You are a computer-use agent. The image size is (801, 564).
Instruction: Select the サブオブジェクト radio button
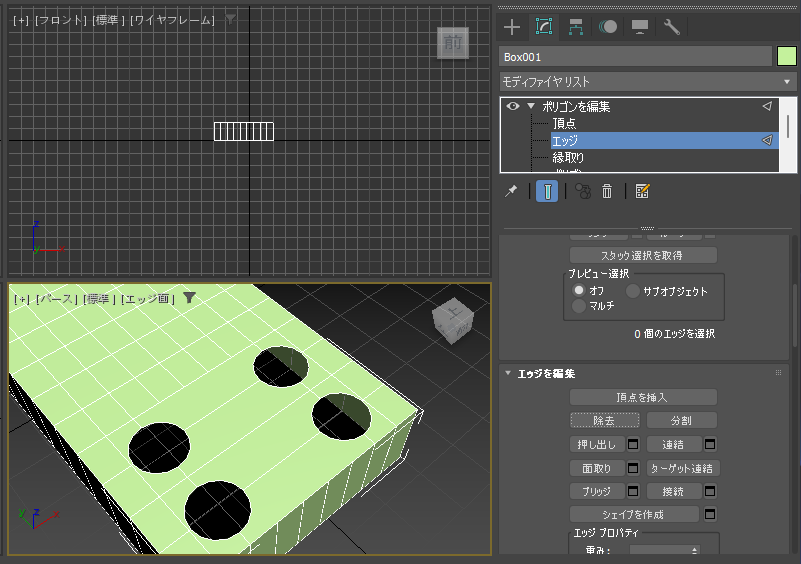coord(632,291)
